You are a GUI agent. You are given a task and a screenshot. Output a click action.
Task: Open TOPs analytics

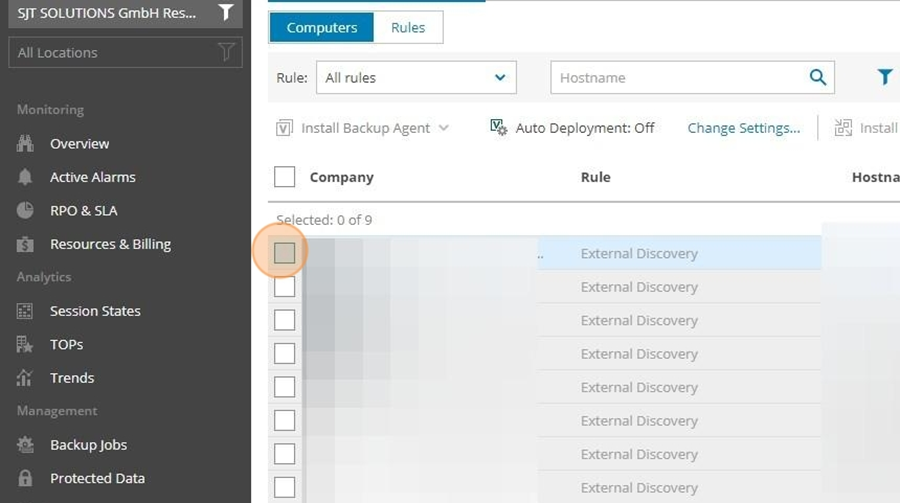(x=67, y=345)
